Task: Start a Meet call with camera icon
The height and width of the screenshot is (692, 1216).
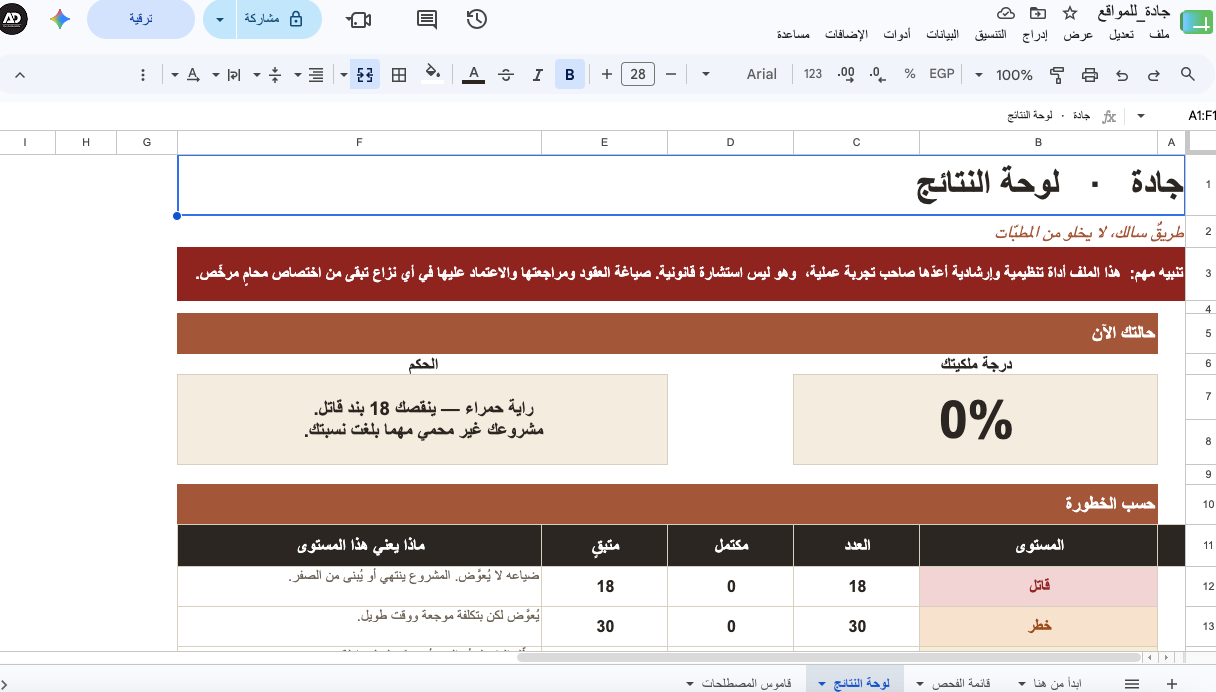Action: coord(359,19)
